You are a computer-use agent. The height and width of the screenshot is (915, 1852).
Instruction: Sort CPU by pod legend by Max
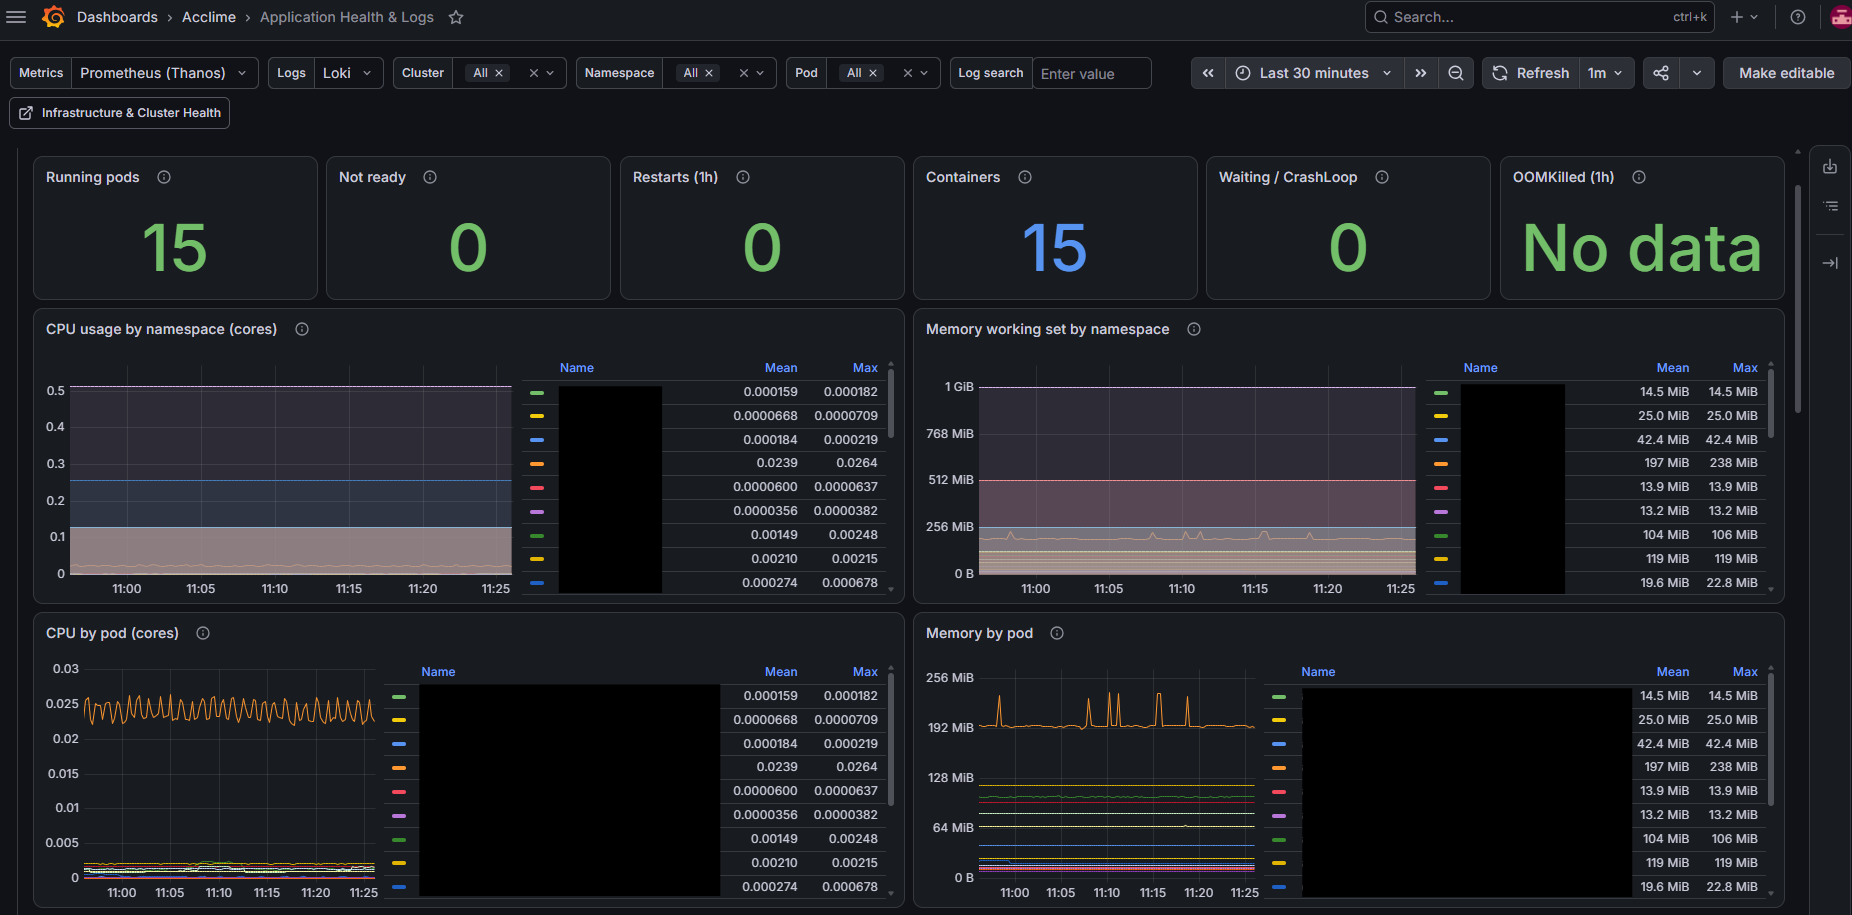[865, 672]
